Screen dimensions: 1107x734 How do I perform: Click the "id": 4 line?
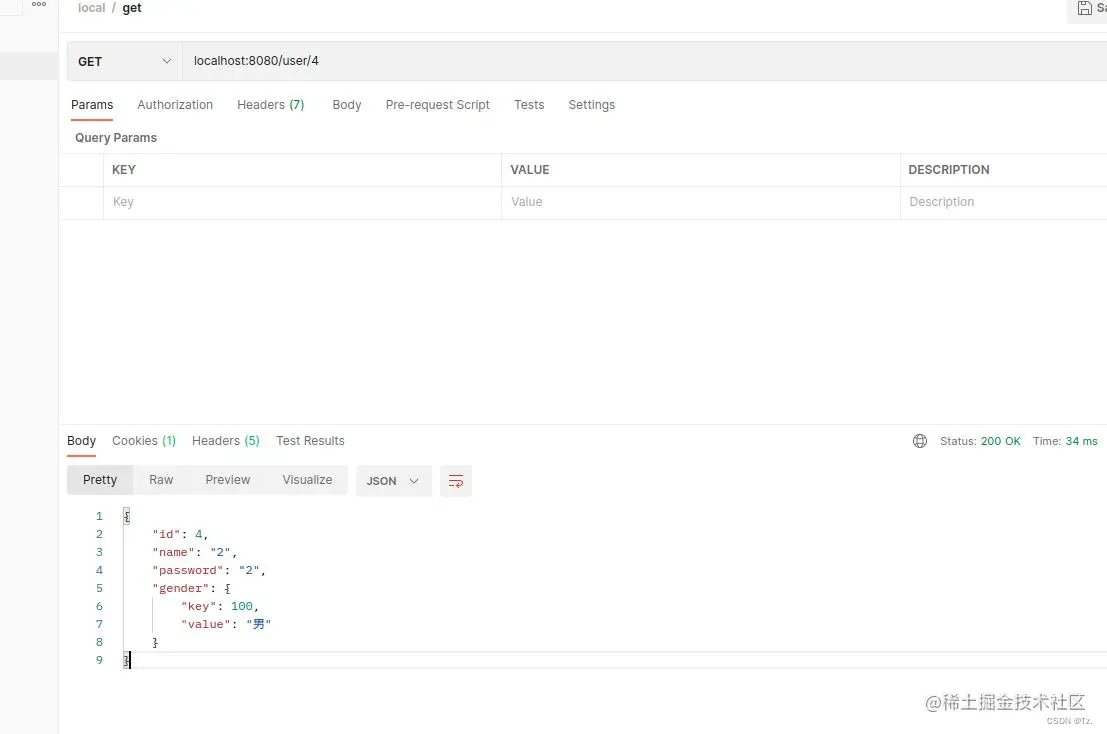180,534
